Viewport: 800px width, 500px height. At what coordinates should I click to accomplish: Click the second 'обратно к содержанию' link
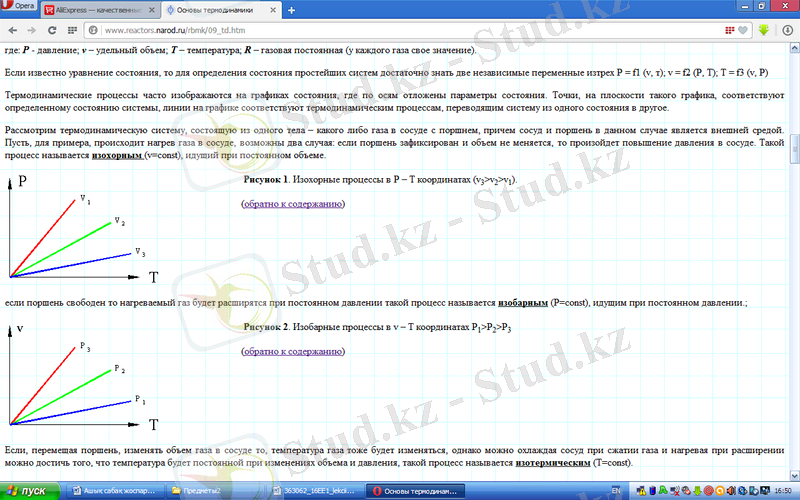(293, 352)
